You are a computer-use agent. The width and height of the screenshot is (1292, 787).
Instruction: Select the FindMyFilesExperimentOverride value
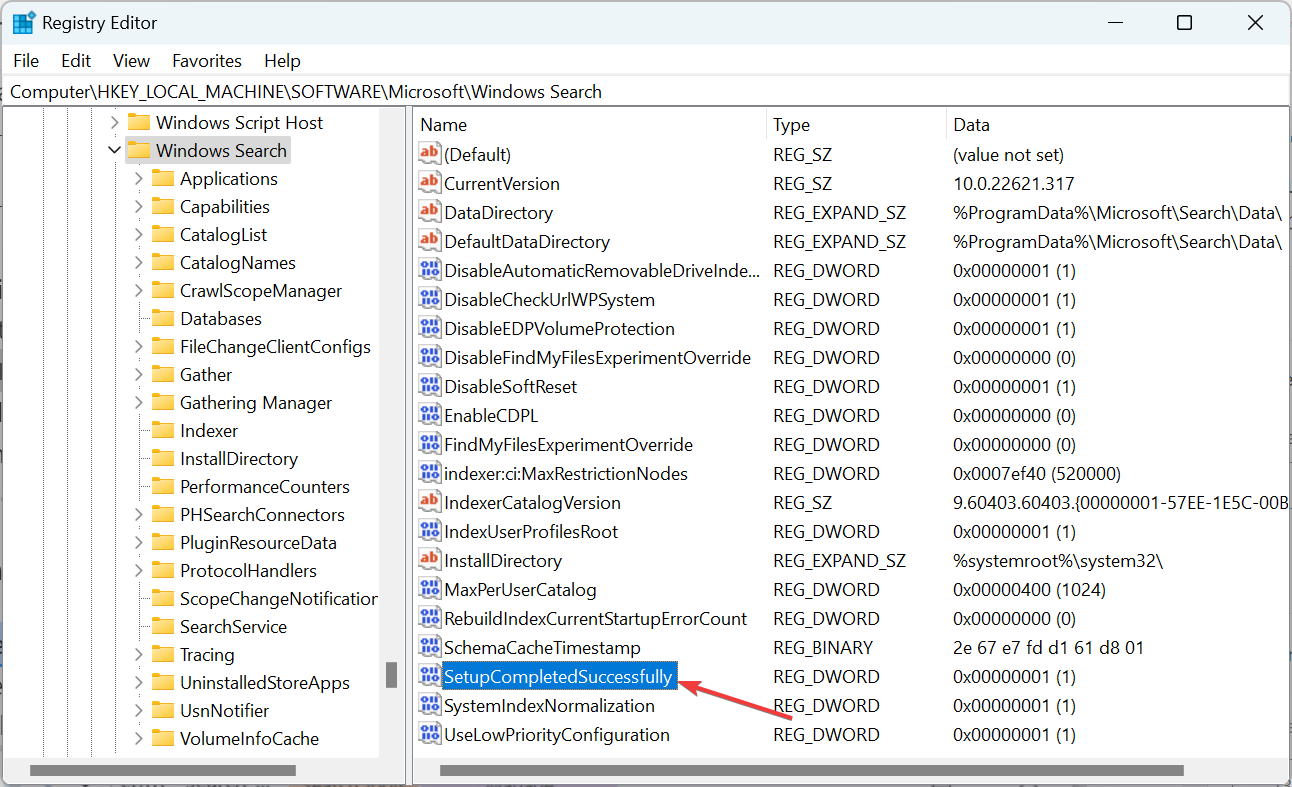pos(568,444)
